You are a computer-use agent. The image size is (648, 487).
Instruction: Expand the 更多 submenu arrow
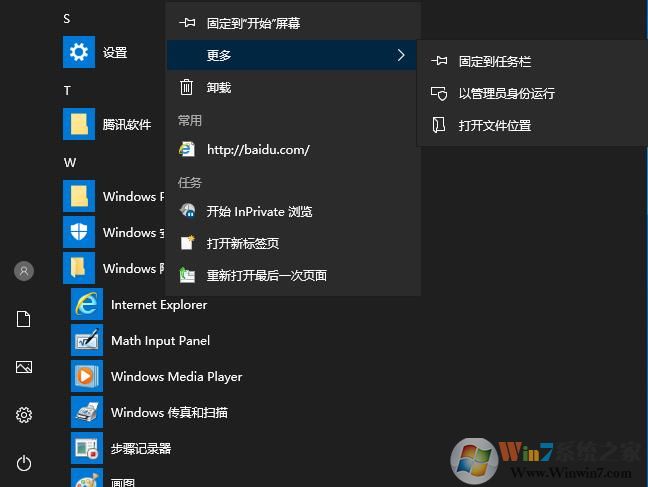[401, 55]
